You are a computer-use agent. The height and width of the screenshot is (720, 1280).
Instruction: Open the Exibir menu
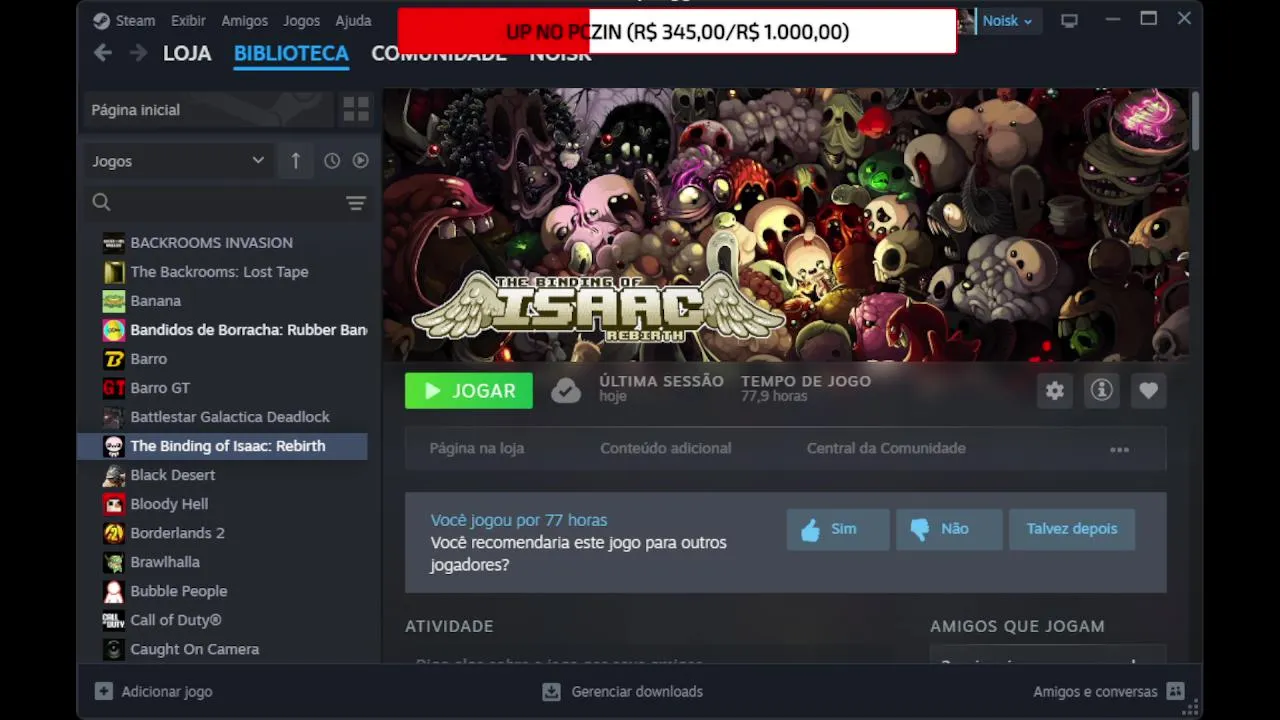[x=188, y=20]
